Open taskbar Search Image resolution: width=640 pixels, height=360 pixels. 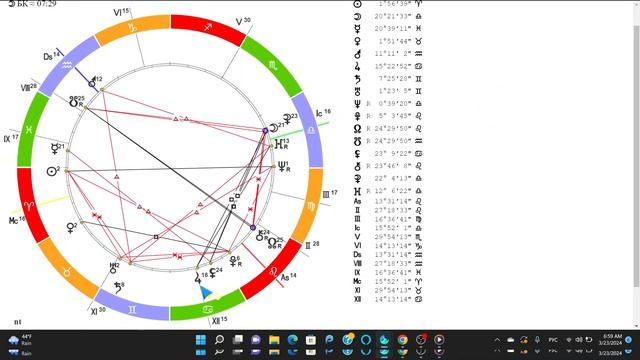pyautogui.click(x=219, y=340)
